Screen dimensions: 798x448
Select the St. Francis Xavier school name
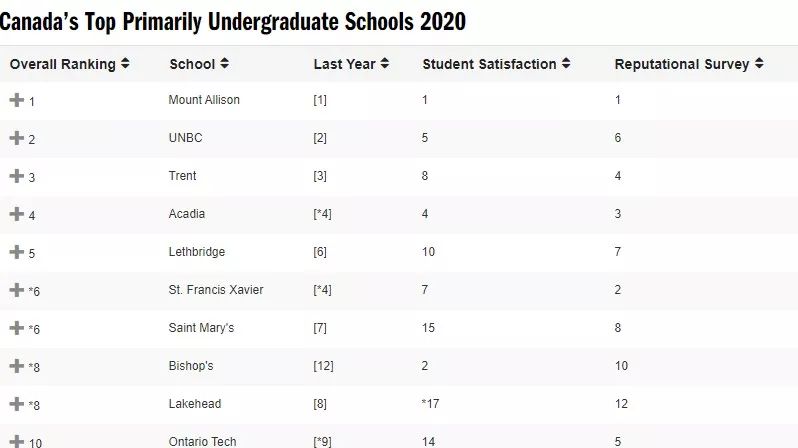[216, 290]
